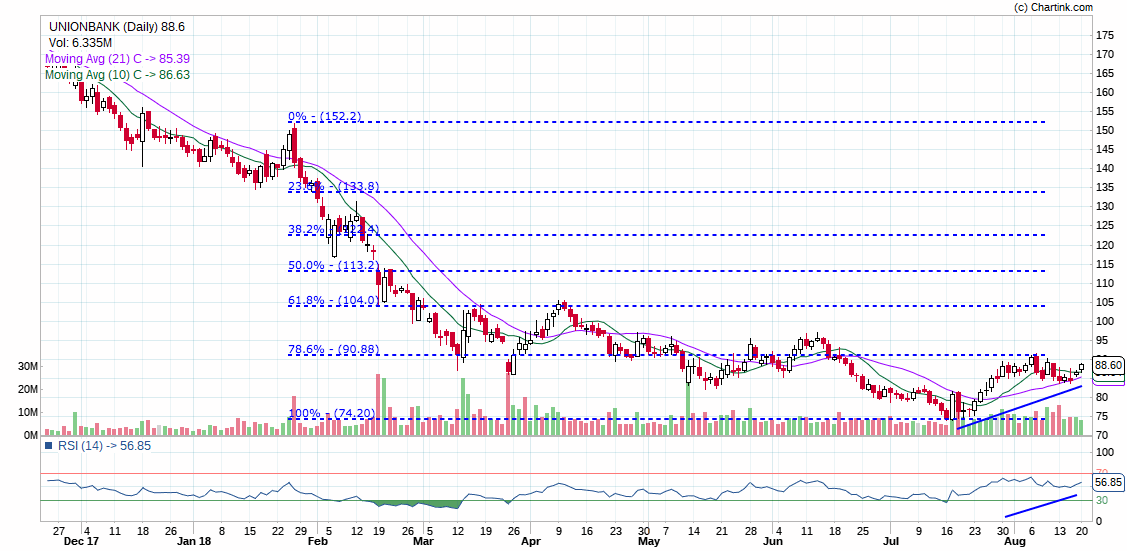Click the 125 price axis label
The height and width of the screenshot is (551, 1127).
[1103, 226]
